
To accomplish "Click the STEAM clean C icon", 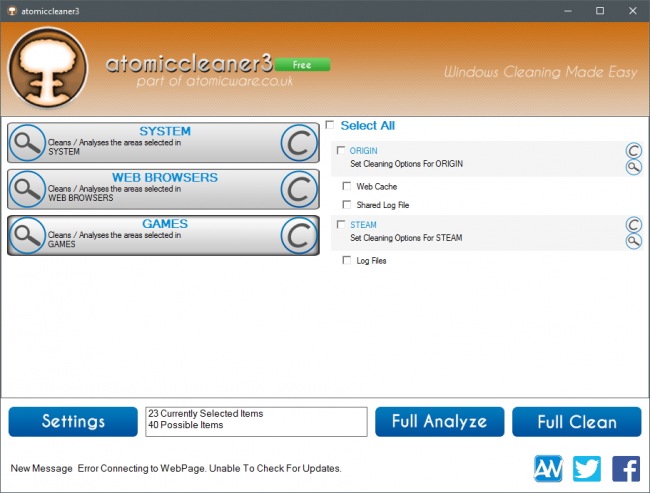I will tap(633, 225).
